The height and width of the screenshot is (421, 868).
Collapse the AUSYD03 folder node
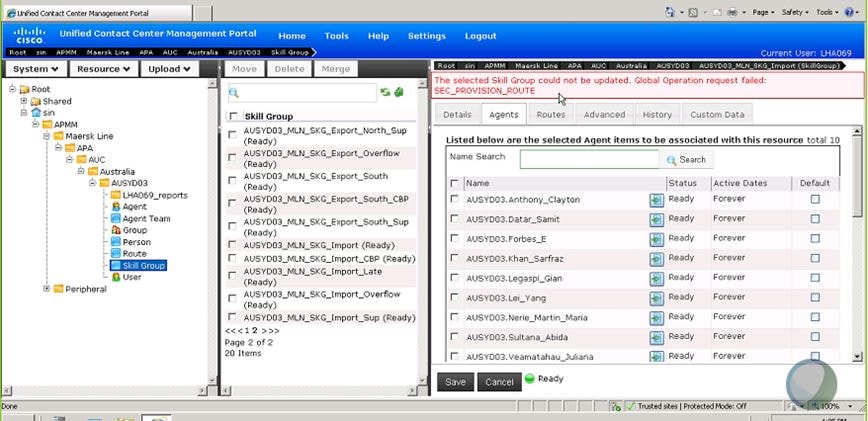[92, 183]
